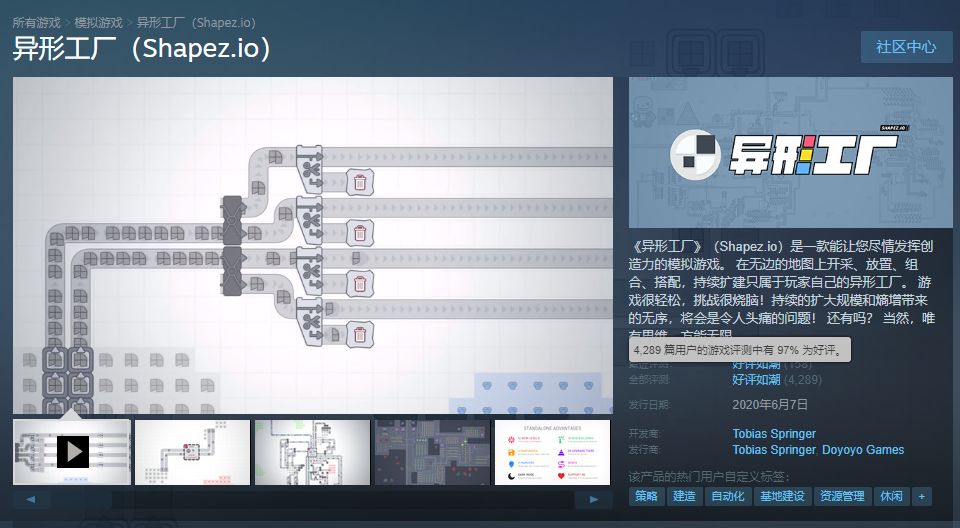Click the left arrow of the thumbnail strip
Viewport: 960px width, 528px height.
(x=31, y=499)
